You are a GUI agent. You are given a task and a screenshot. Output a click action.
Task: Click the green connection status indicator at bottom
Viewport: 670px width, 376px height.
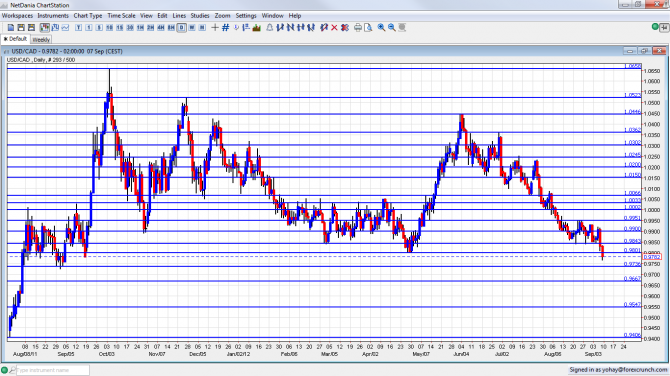[x=4, y=370]
